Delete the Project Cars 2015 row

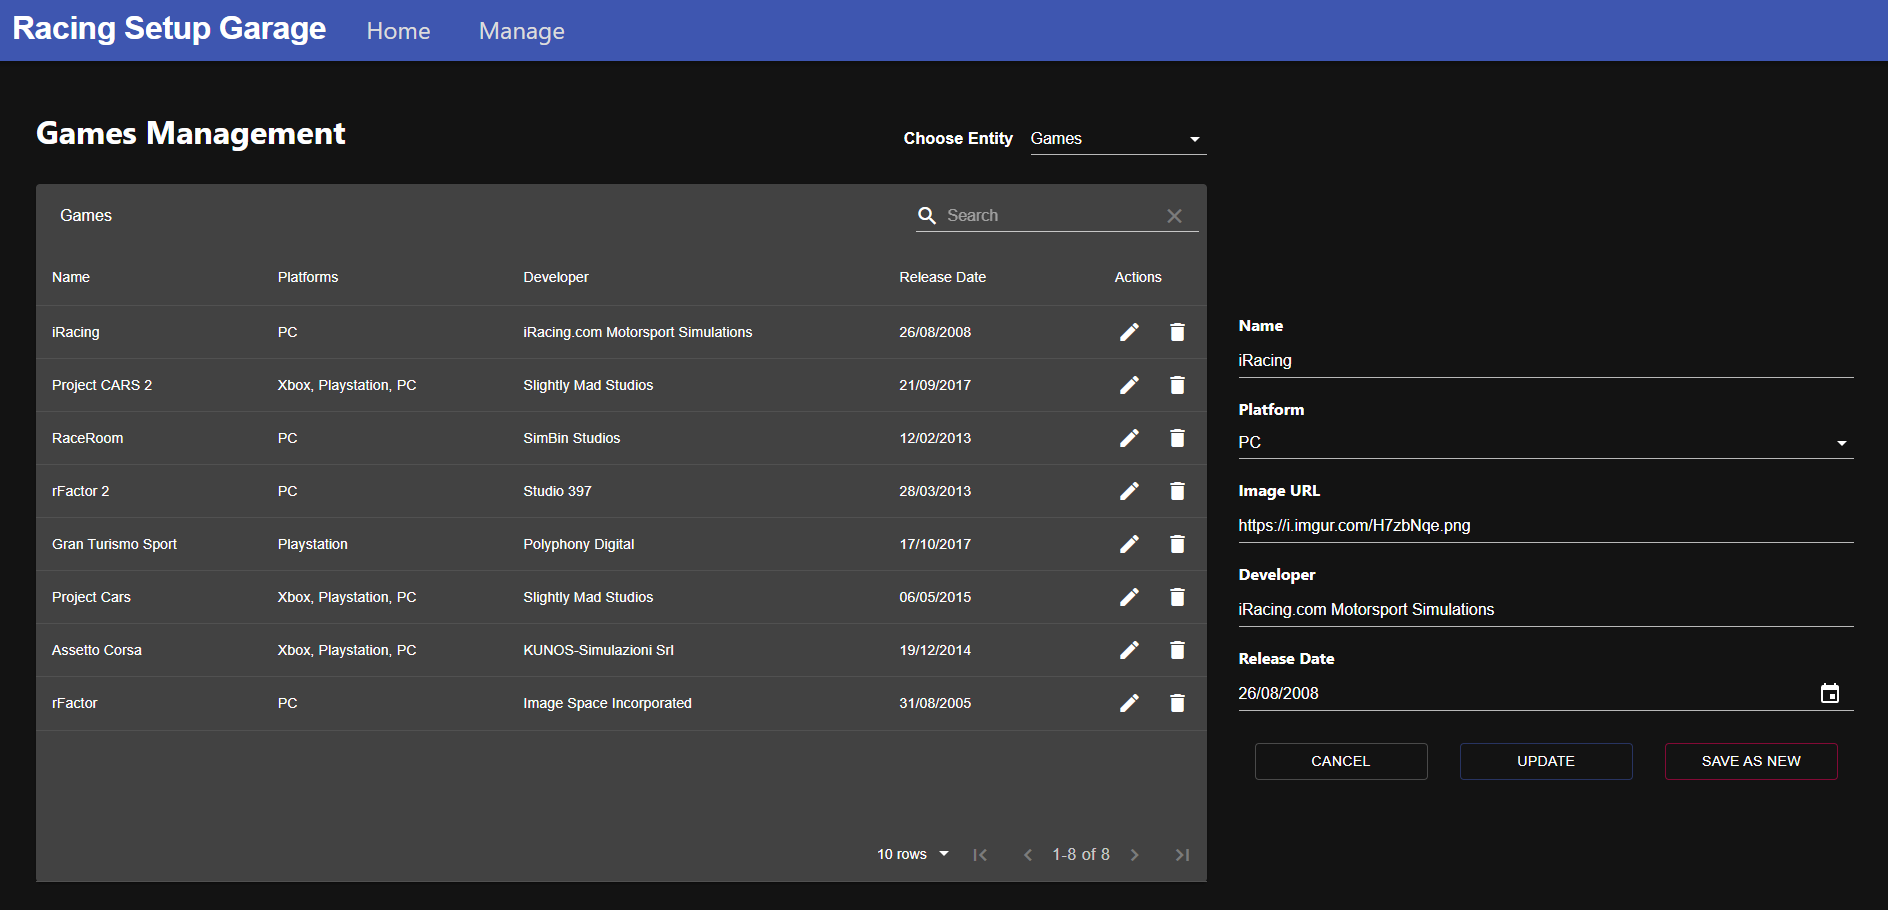pyautogui.click(x=1177, y=597)
